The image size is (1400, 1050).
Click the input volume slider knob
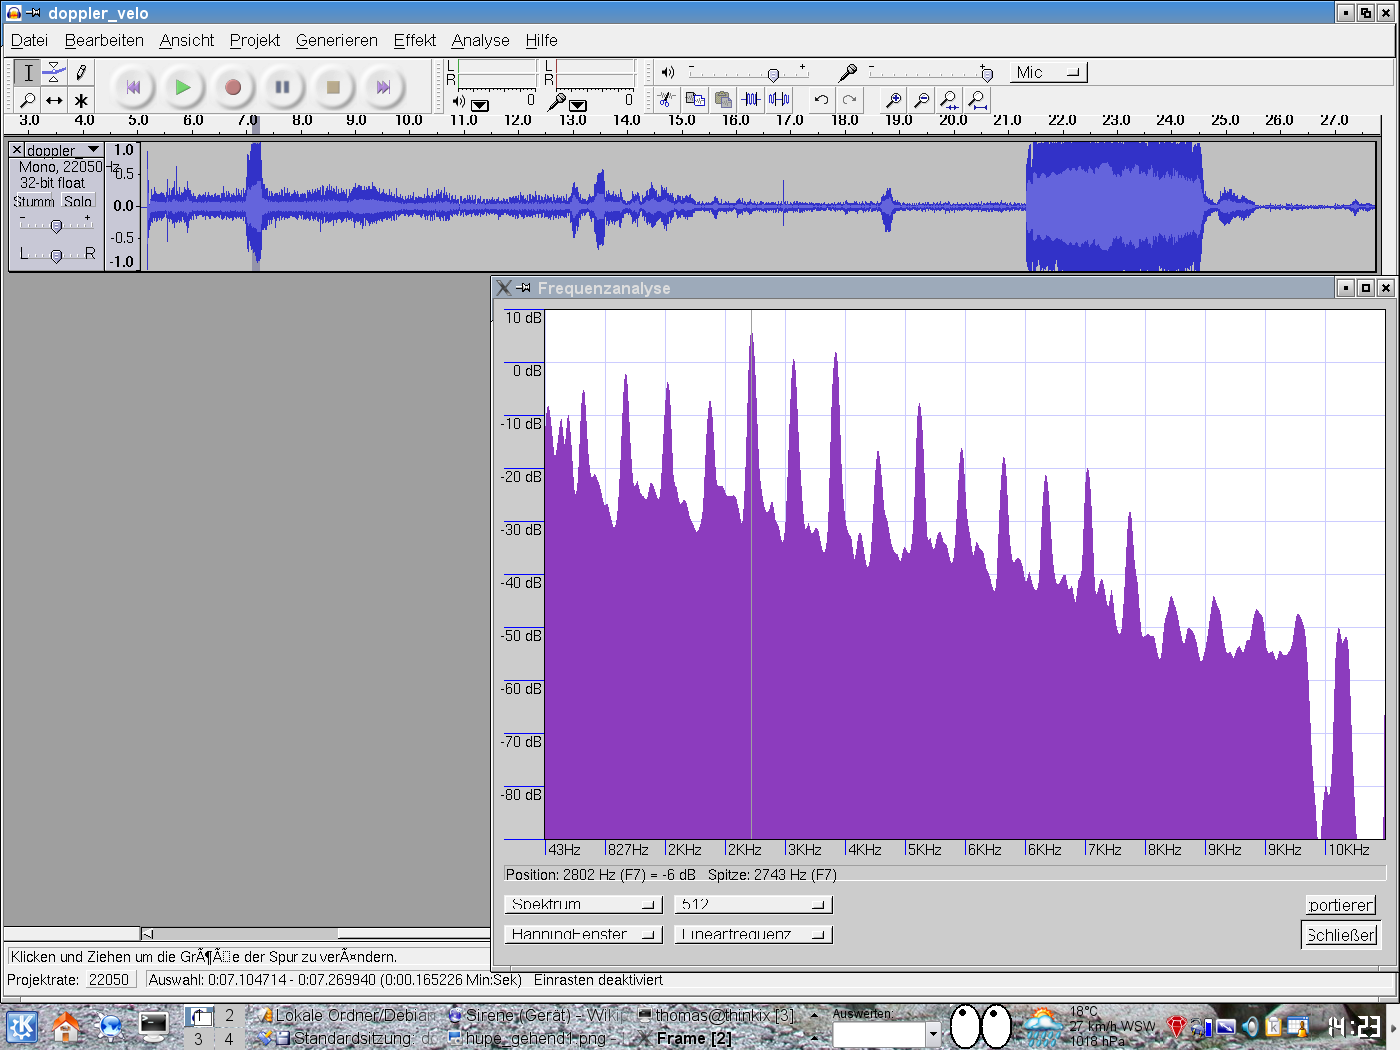point(987,74)
